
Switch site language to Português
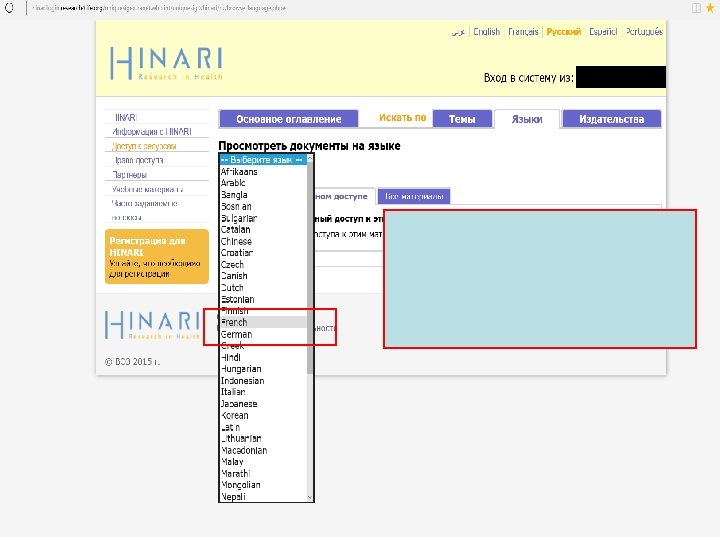644,32
